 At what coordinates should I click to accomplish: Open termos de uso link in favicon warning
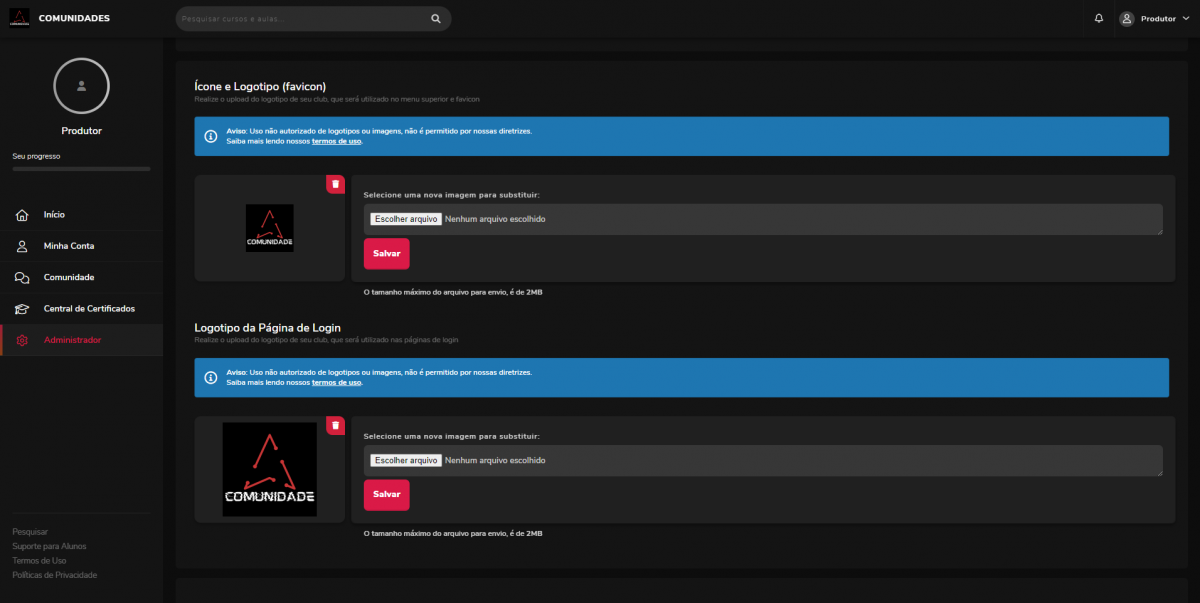click(336, 141)
